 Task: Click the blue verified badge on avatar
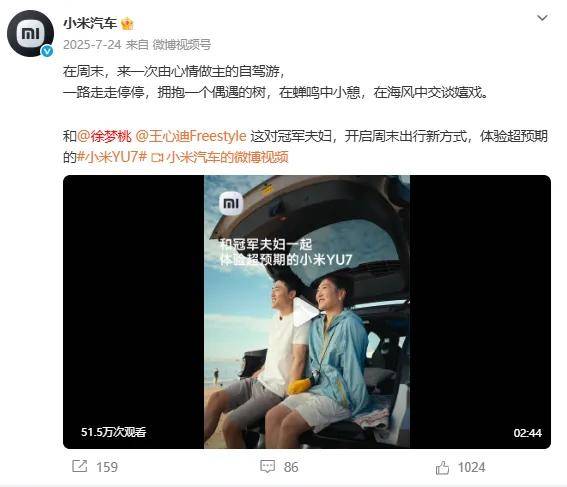pyautogui.click(x=47, y=51)
